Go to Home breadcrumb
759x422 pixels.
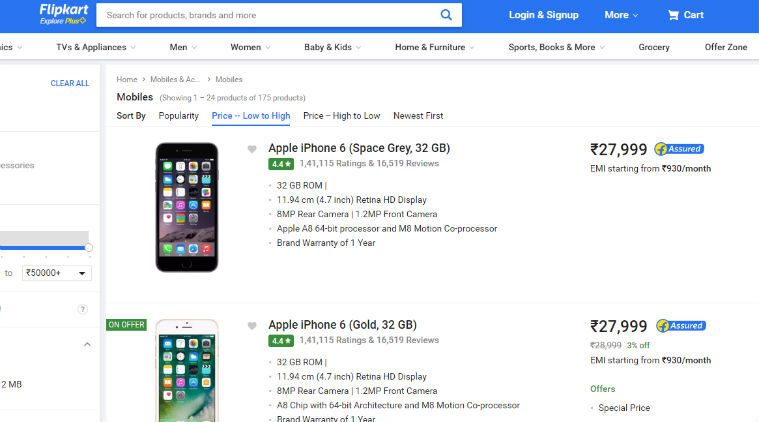[127, 79]
